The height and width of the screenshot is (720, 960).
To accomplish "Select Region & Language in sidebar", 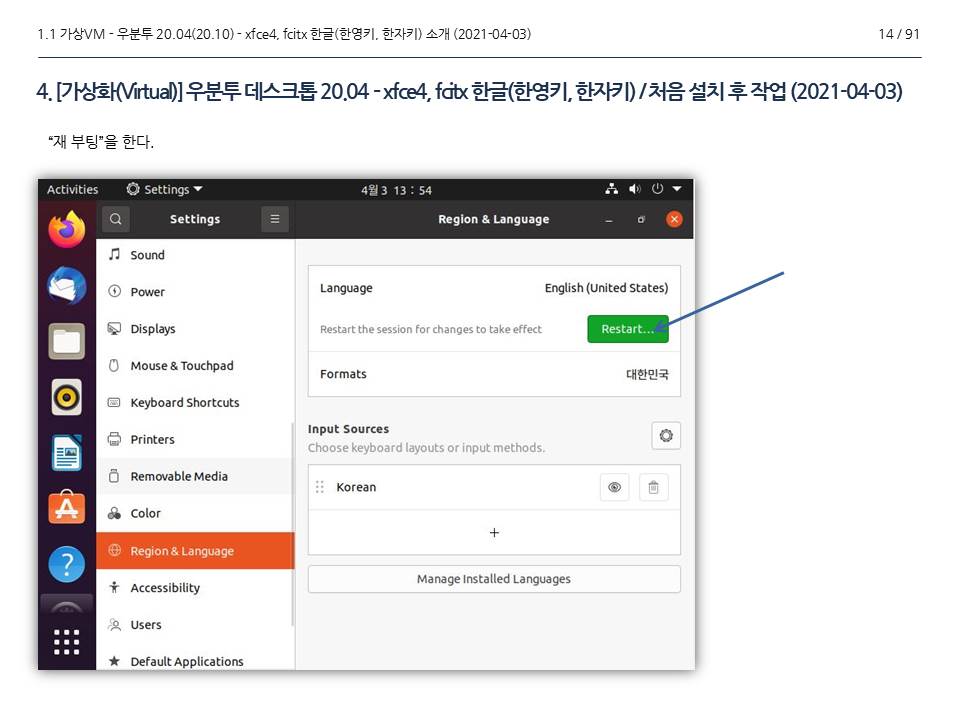I will [195, 550].
